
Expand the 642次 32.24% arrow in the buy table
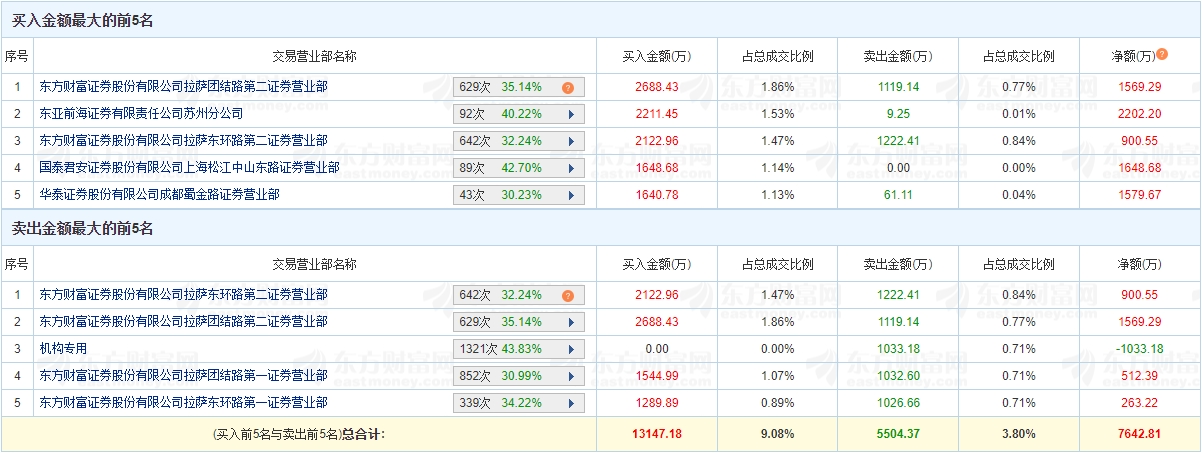(x=570, y=141)
